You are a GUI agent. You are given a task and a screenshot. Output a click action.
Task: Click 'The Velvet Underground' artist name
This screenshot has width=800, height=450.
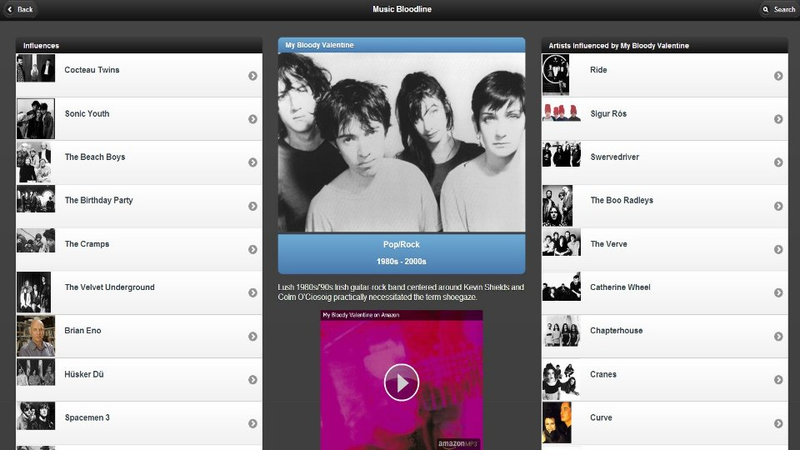pos(109,287)
